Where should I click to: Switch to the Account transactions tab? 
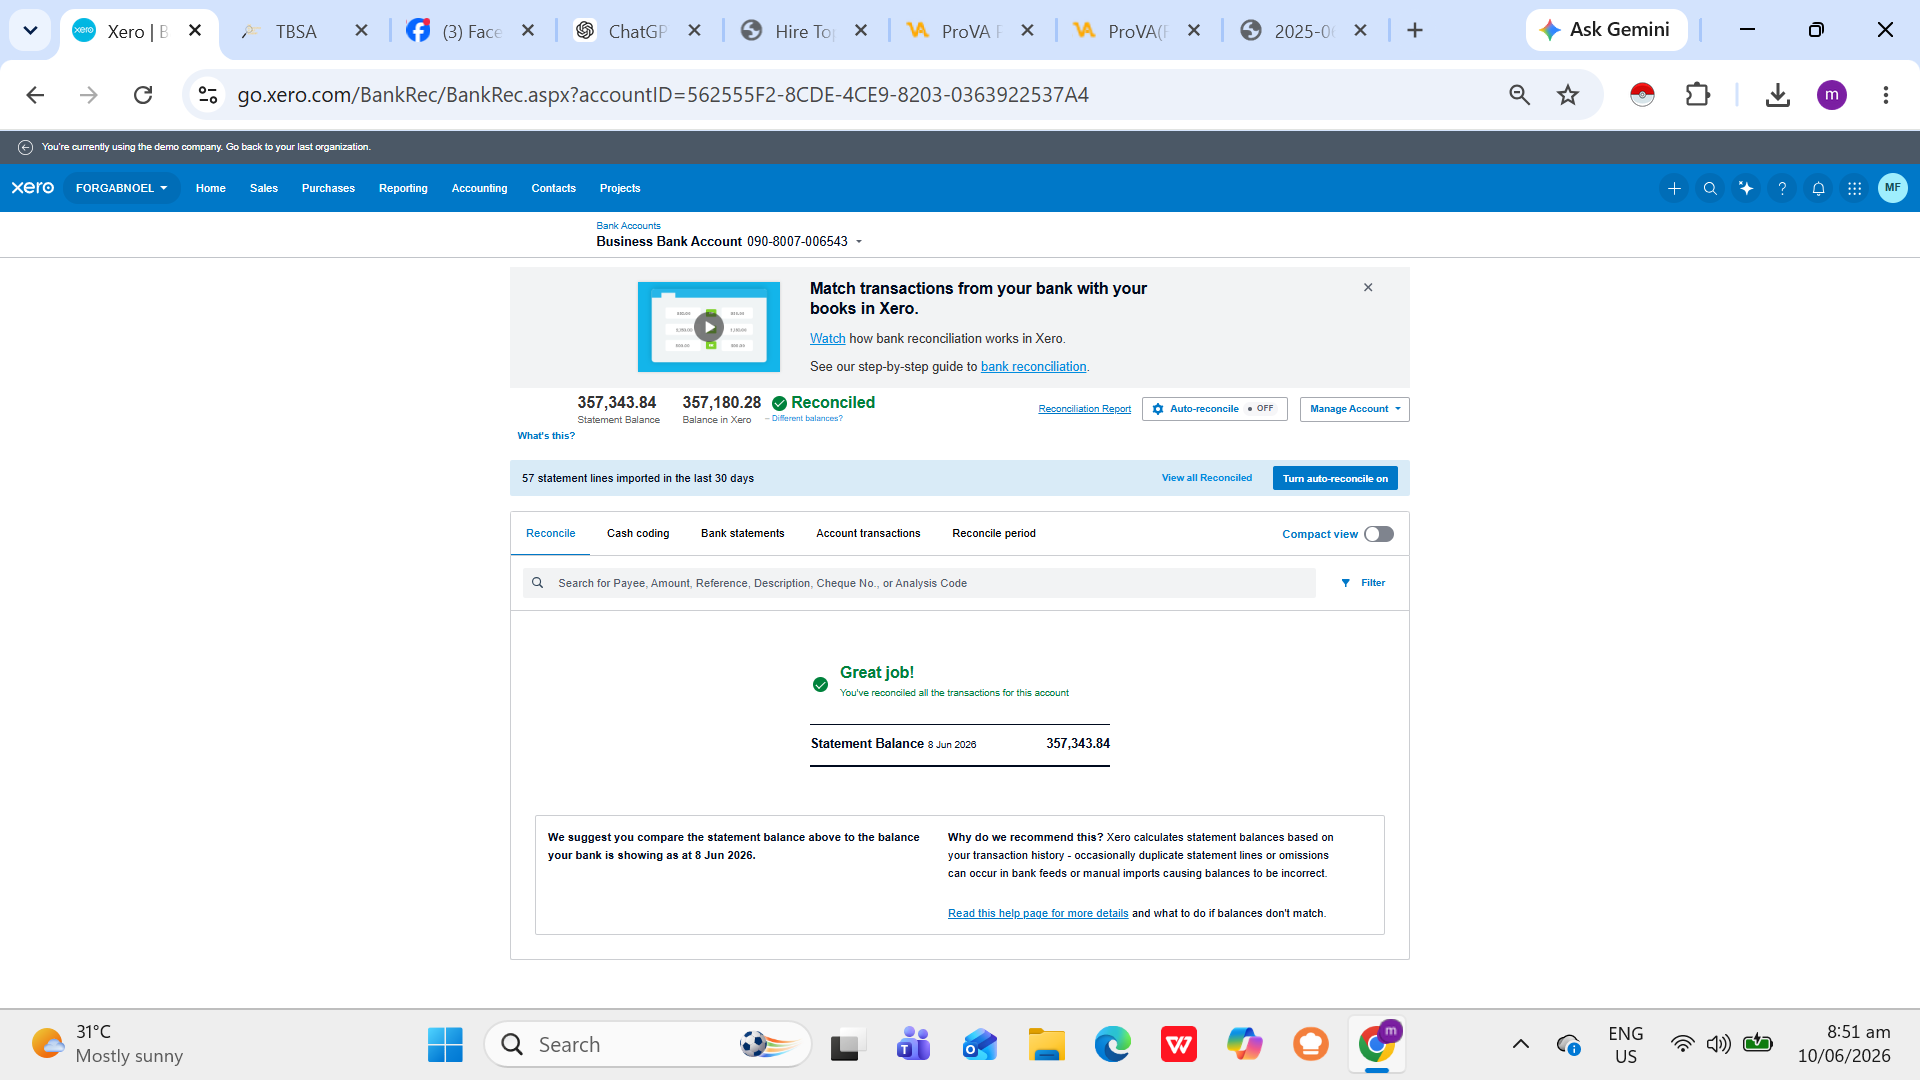(x=868, y=534)
